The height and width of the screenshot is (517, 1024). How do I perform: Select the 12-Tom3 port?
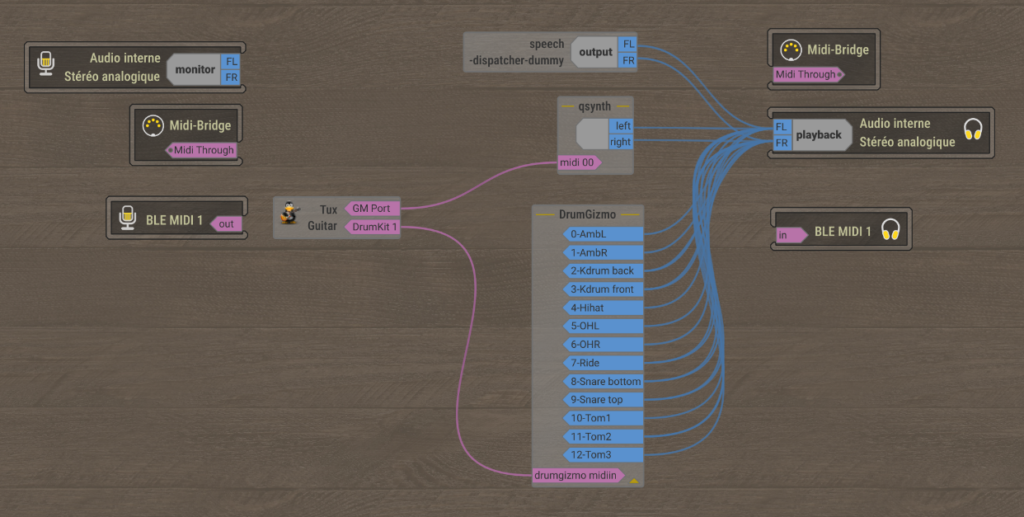(x=603, y=454)
